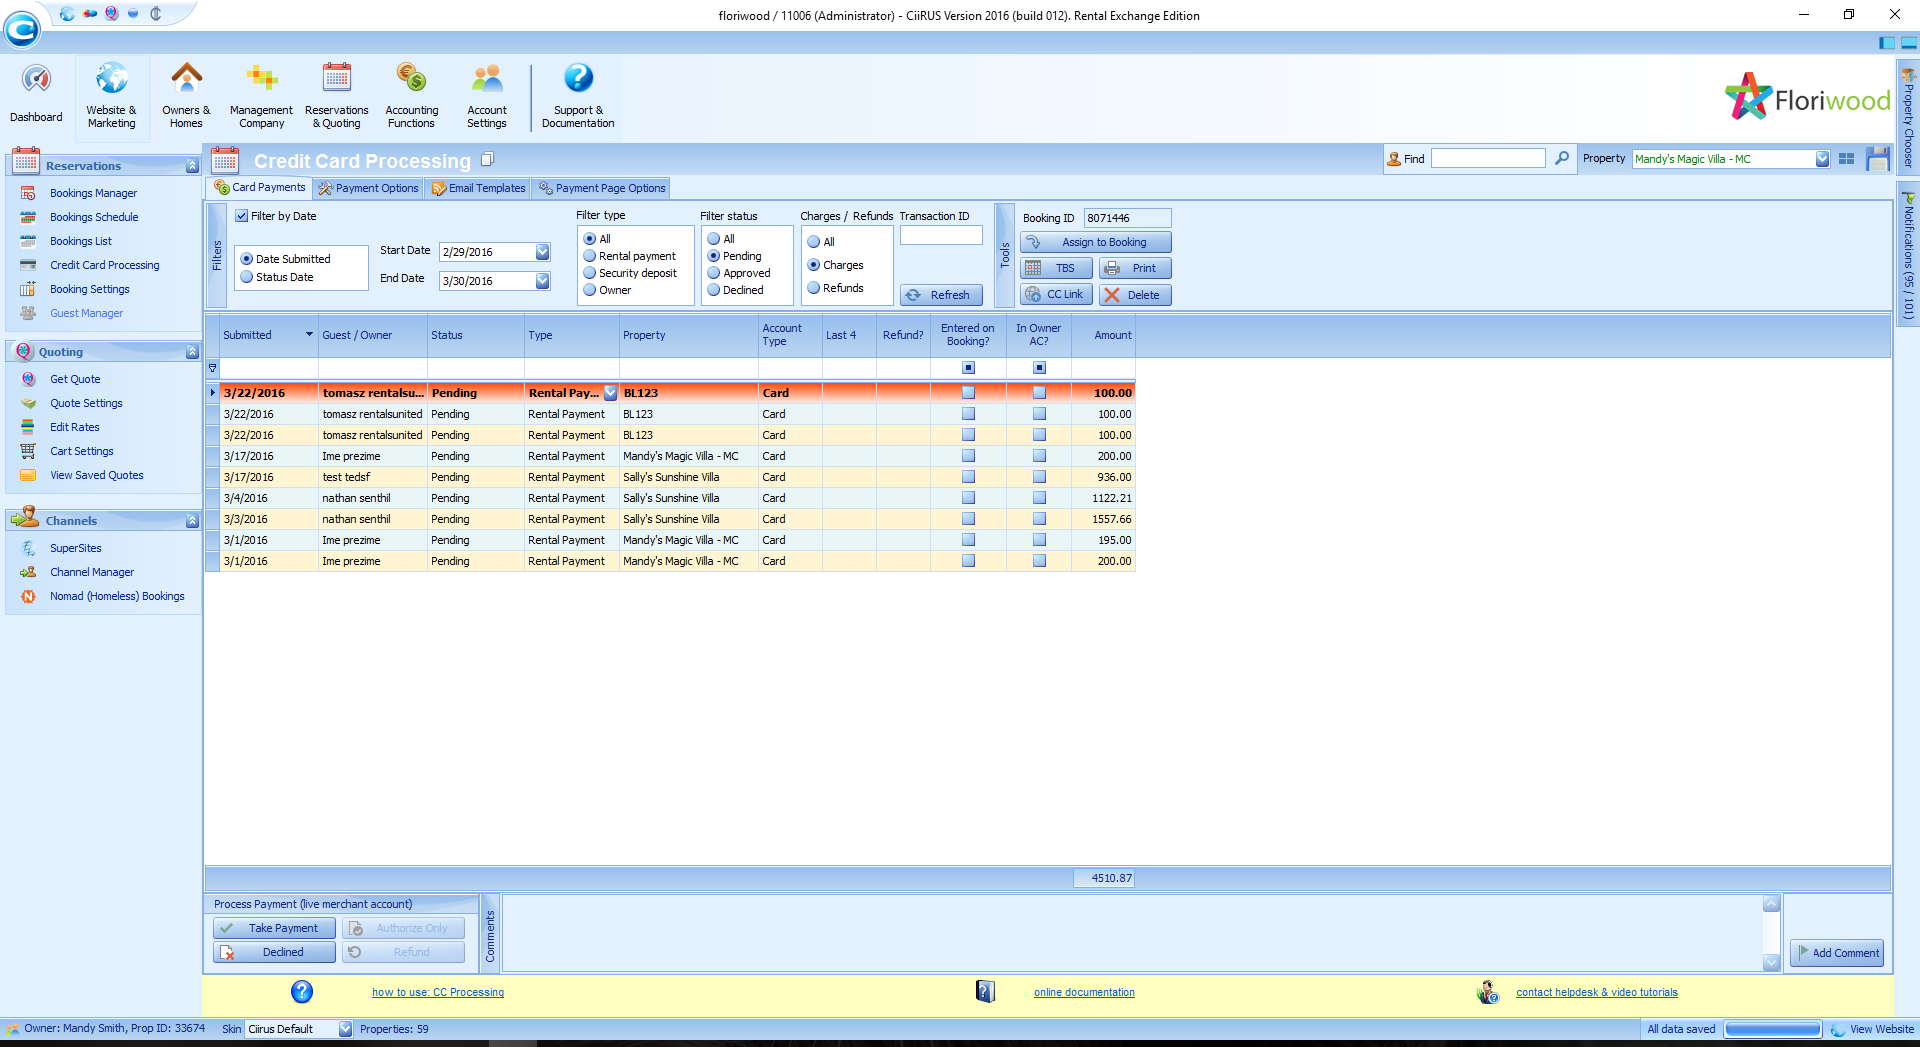Viewport: 1920px width, 1047px height.
Task: Open the Notifications side tab
Action: [x=1908, y=255]
